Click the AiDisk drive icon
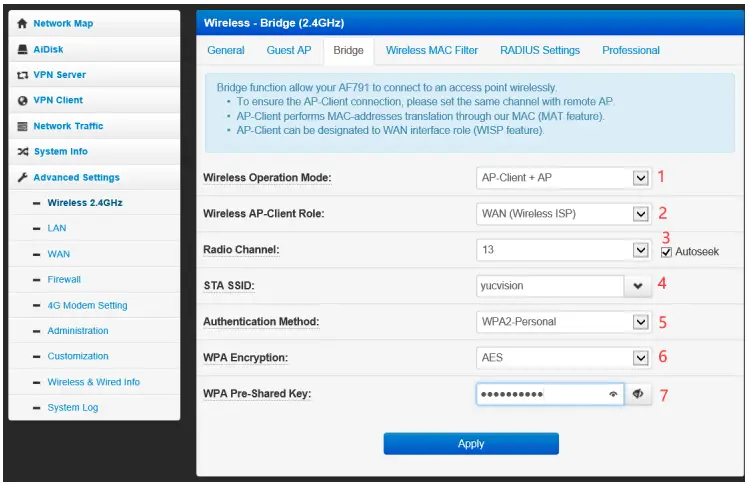750x484 pixels. [23, 49]
